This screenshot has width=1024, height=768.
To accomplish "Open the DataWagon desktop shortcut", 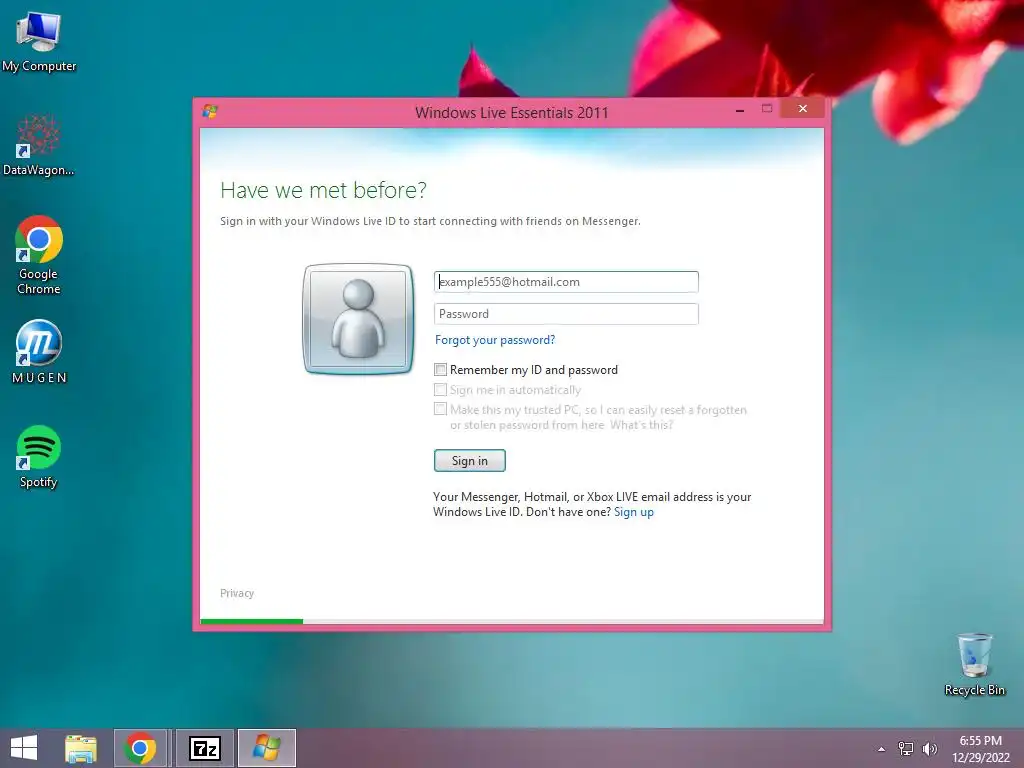I will tap(39, 145).
